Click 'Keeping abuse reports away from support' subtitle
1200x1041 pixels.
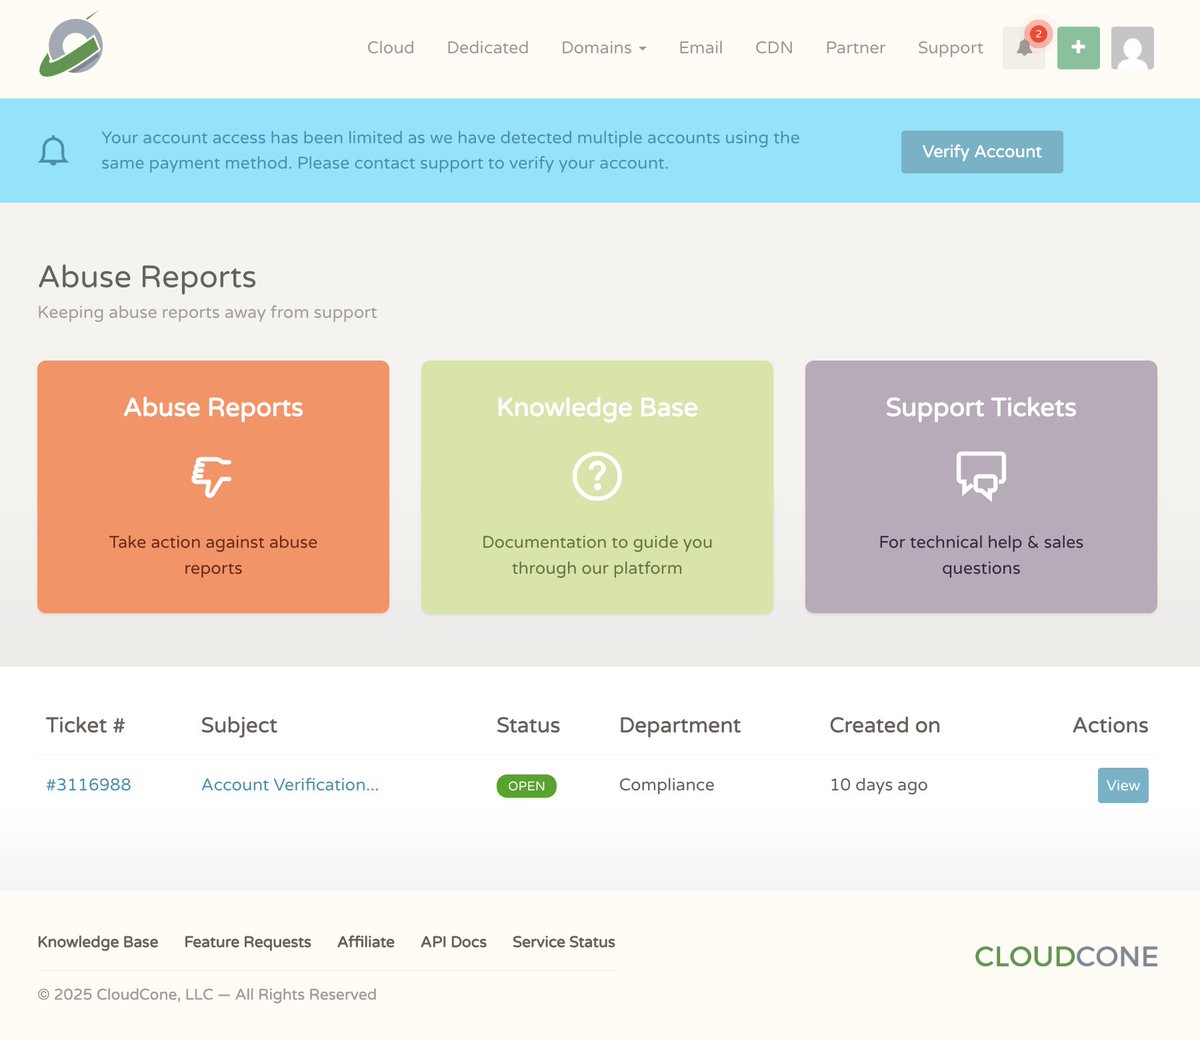pyautogui.click(x=207, y=312)
